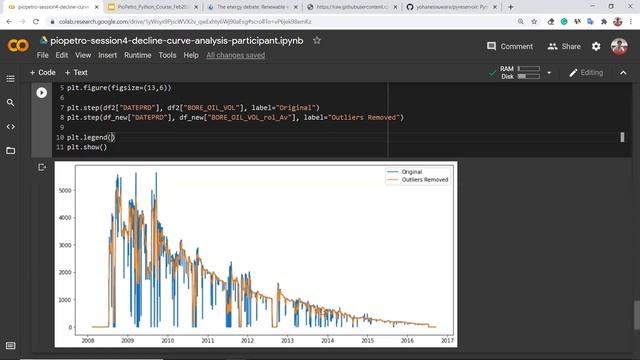
Task: Reload the page
Action: pyautogui.click(x=36, y=21)
